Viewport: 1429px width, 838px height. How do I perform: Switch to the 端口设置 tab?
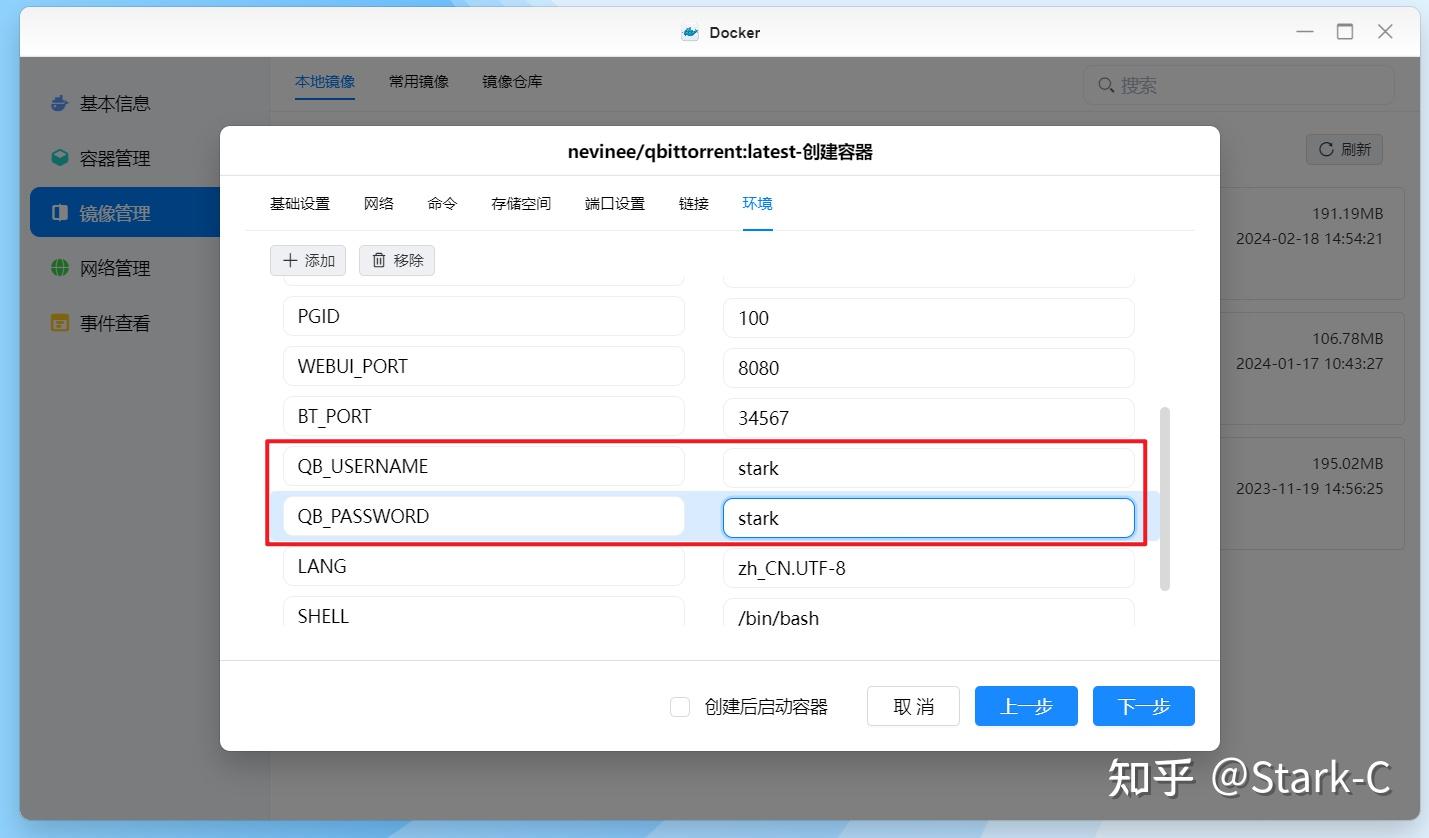click(x=613, y=203)
